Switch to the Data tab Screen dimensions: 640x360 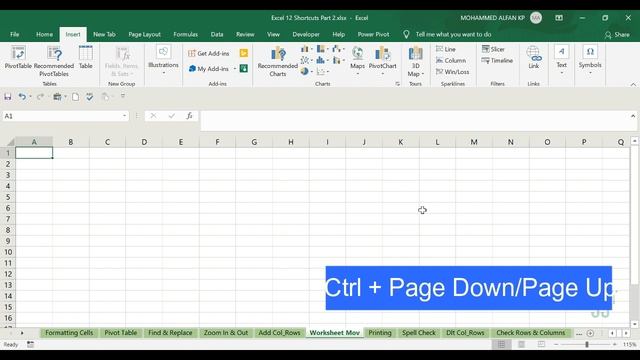click(x=217, y=34)
